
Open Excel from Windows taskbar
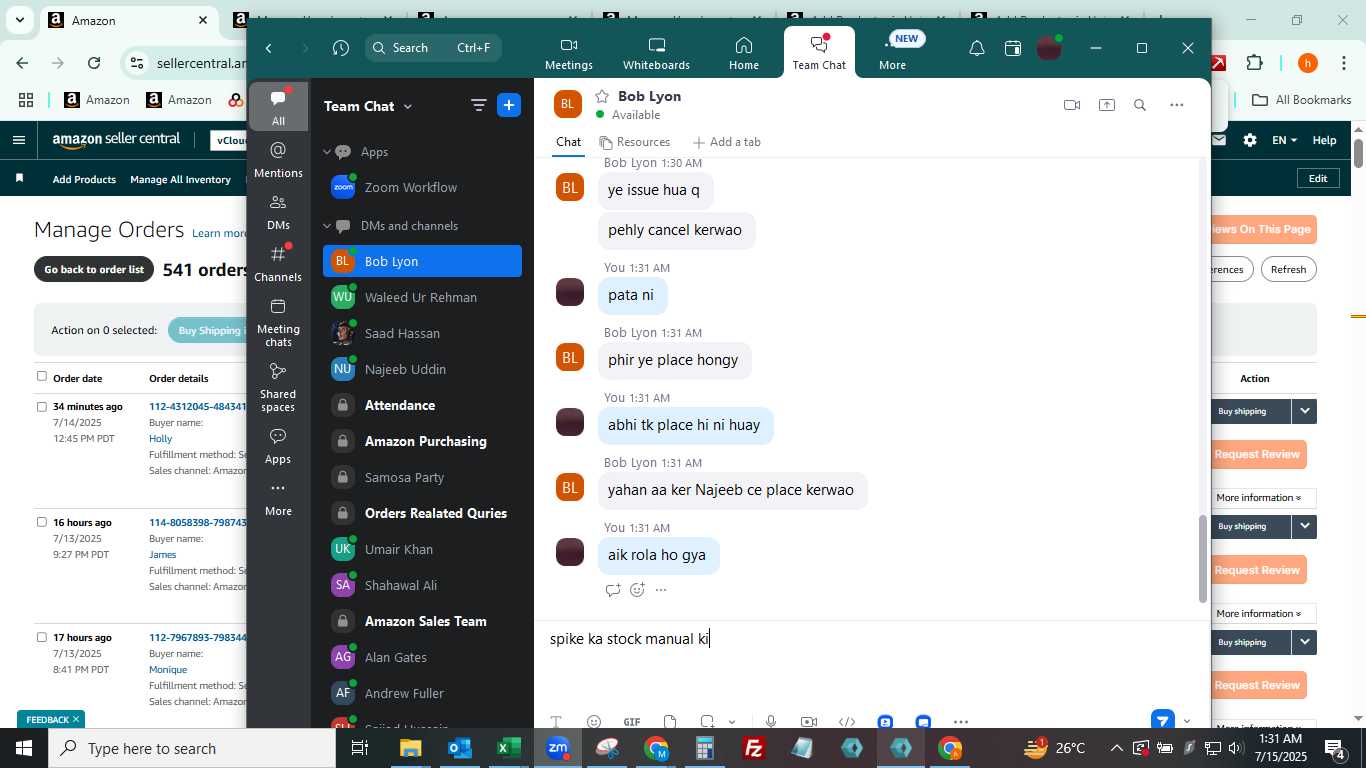click(x=509, y=748)
